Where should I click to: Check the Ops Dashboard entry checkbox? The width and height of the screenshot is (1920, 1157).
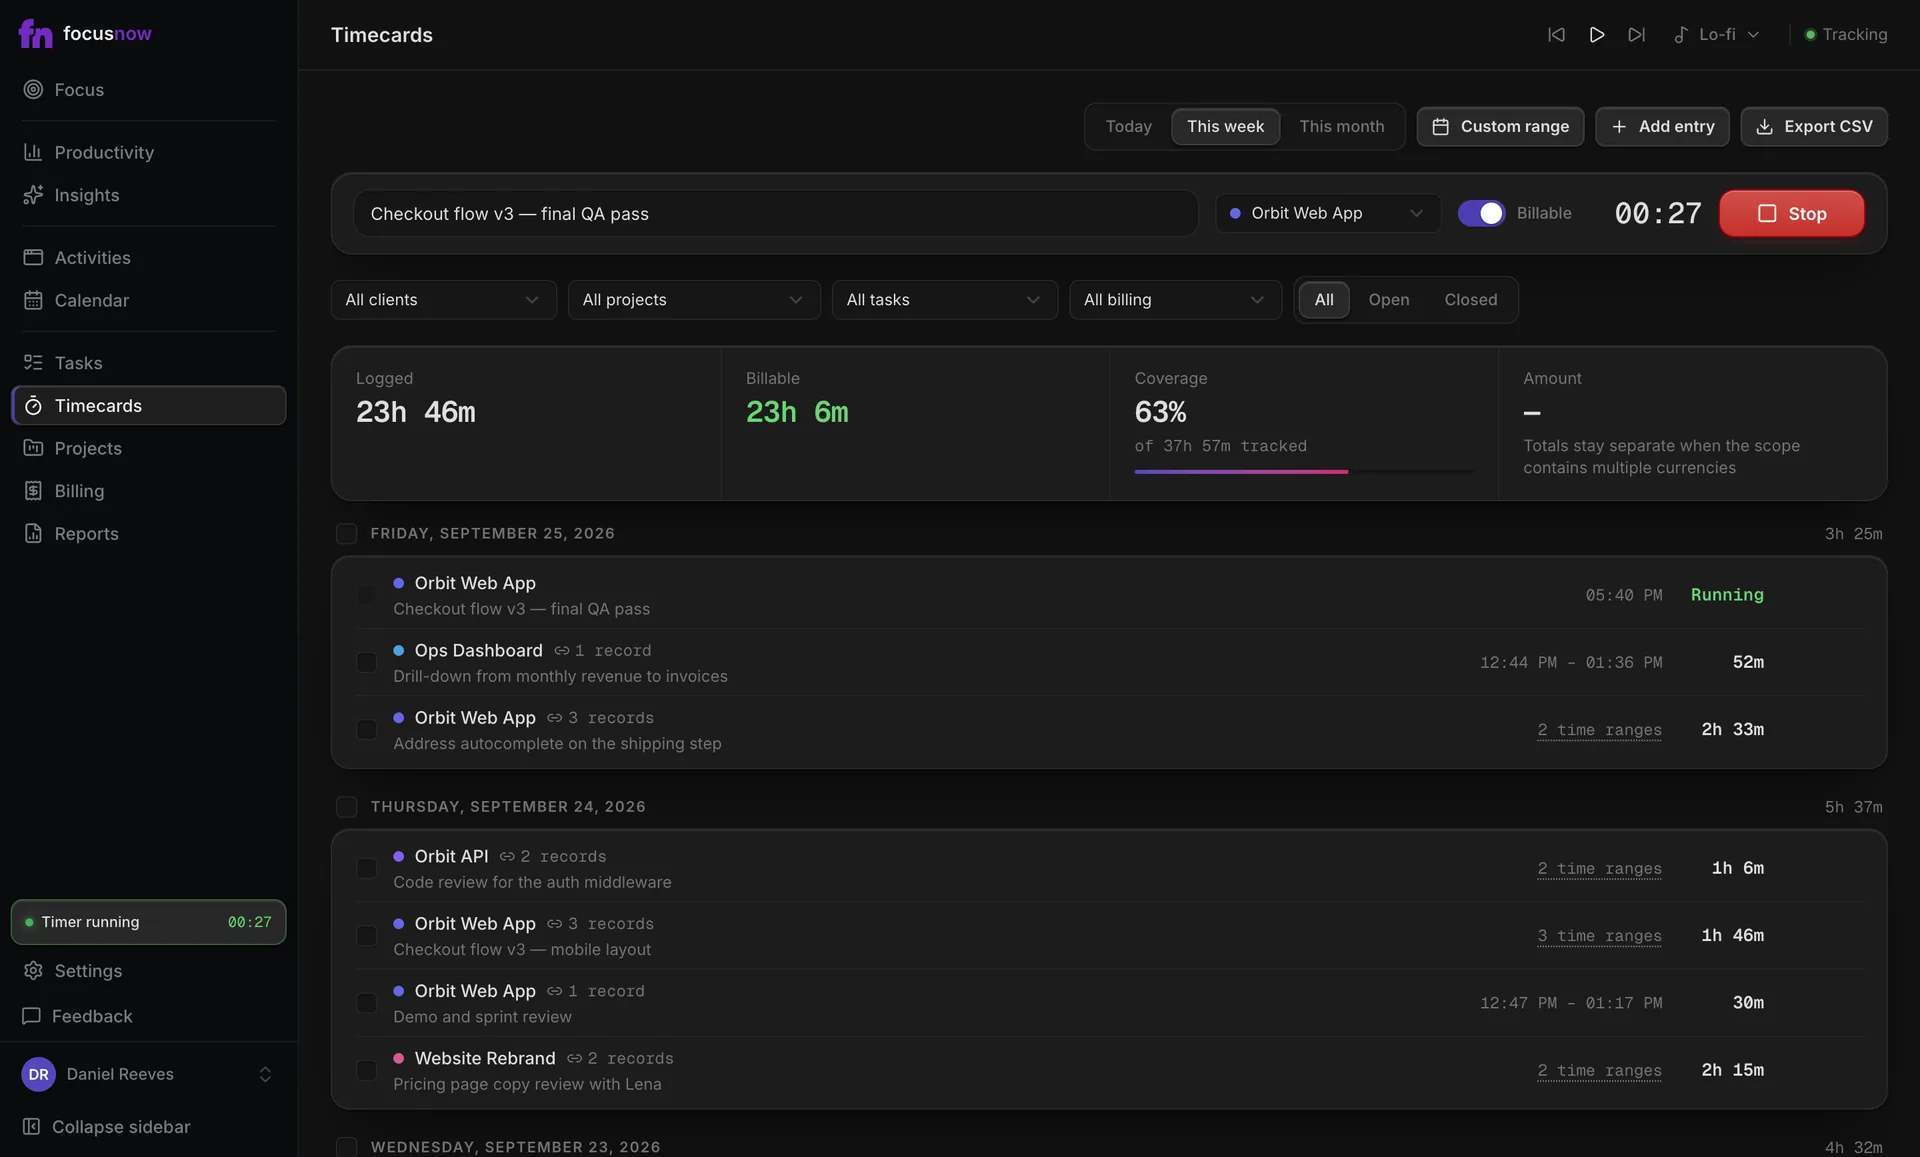coord(366,662)
